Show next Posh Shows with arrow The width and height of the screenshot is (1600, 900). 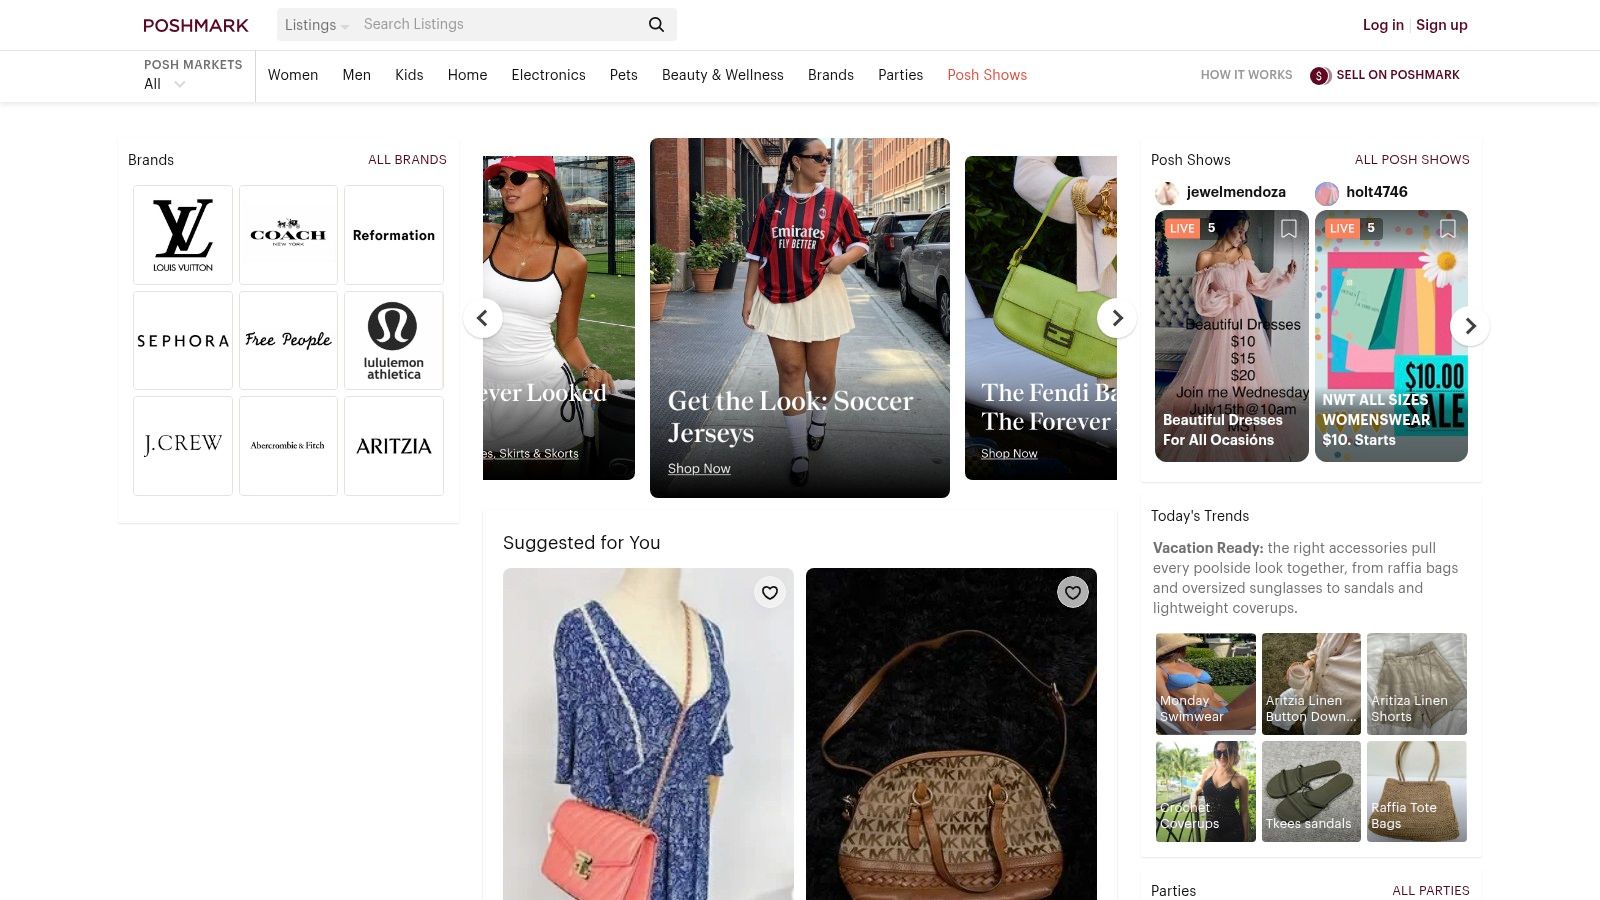pos(1470,326)
